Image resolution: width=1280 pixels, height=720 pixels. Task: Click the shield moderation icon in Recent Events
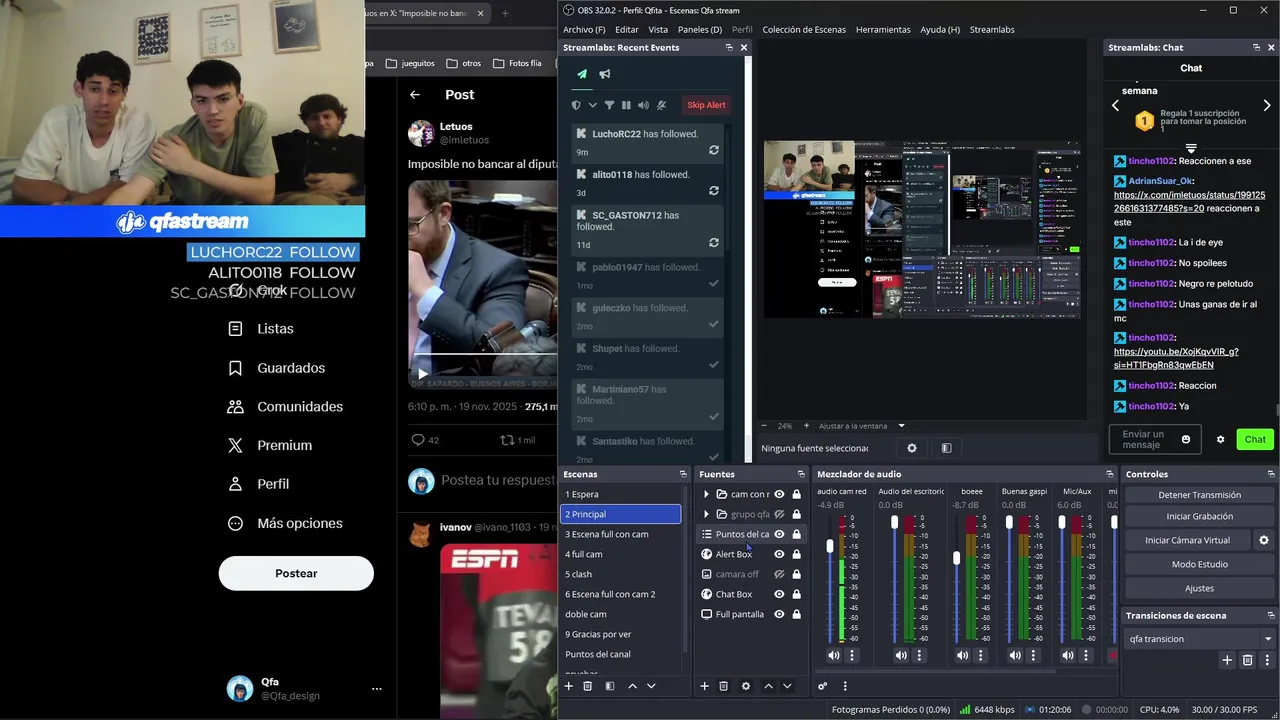(x=576, y=105)
